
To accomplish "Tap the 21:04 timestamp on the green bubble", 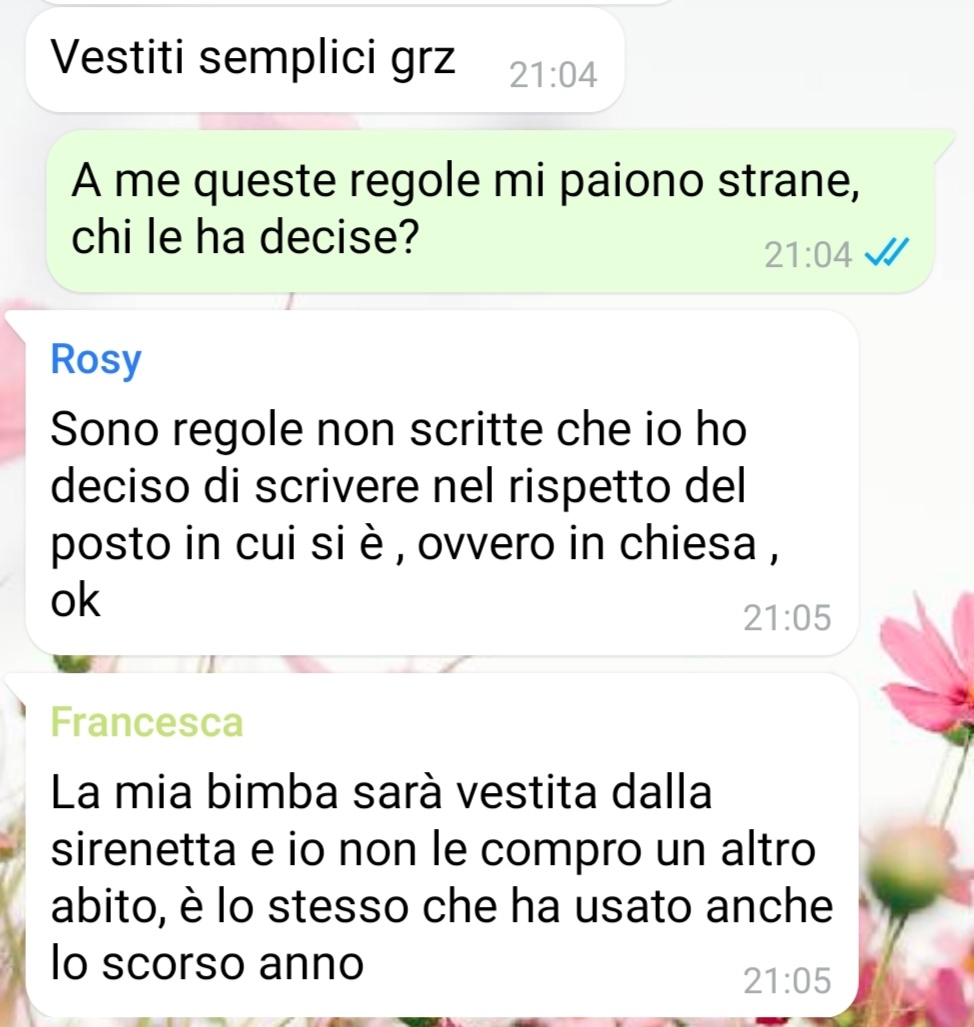I will point(808,255).
